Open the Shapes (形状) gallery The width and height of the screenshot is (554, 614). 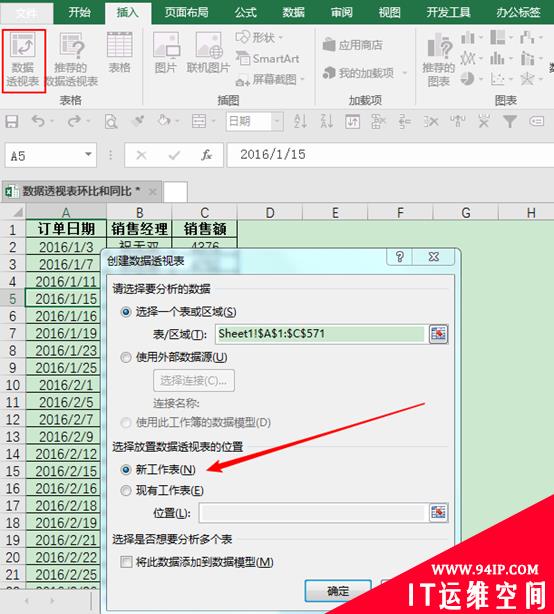point(259,38)
